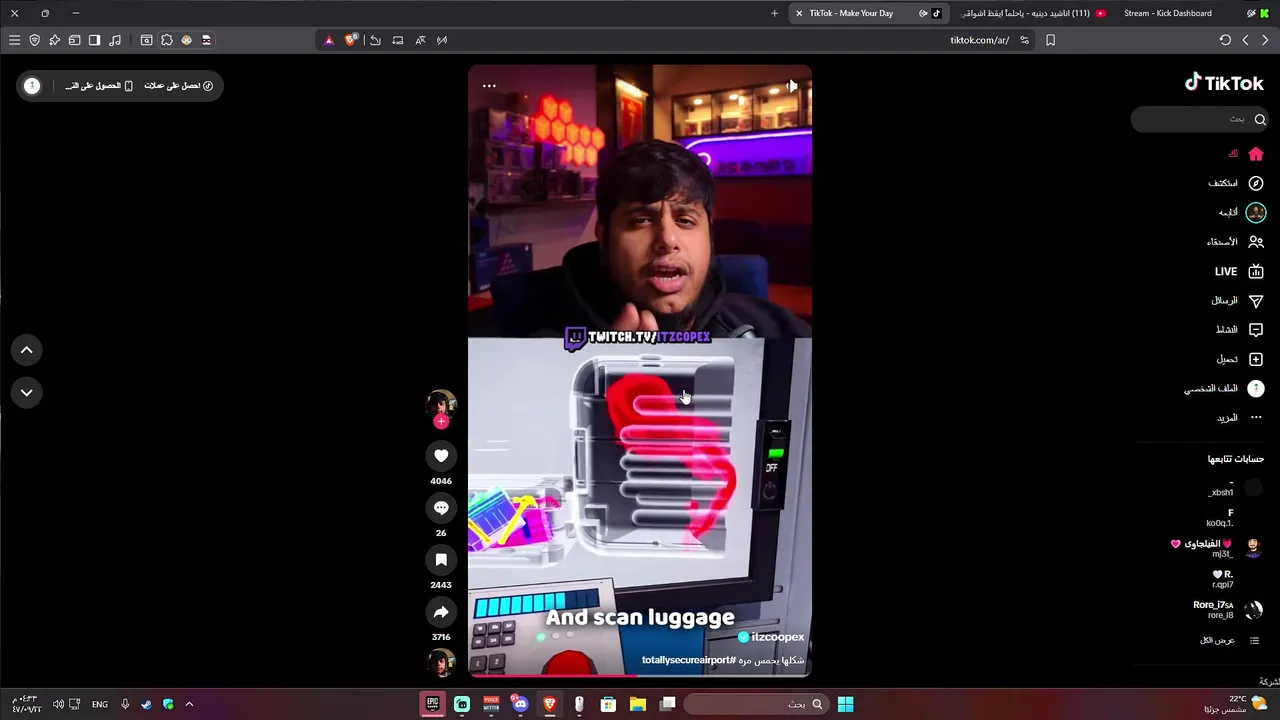Screen dimensions: 1280x720
Task: Open TikTok Home icon in sidebar
Action: [x=1256, y=154]
